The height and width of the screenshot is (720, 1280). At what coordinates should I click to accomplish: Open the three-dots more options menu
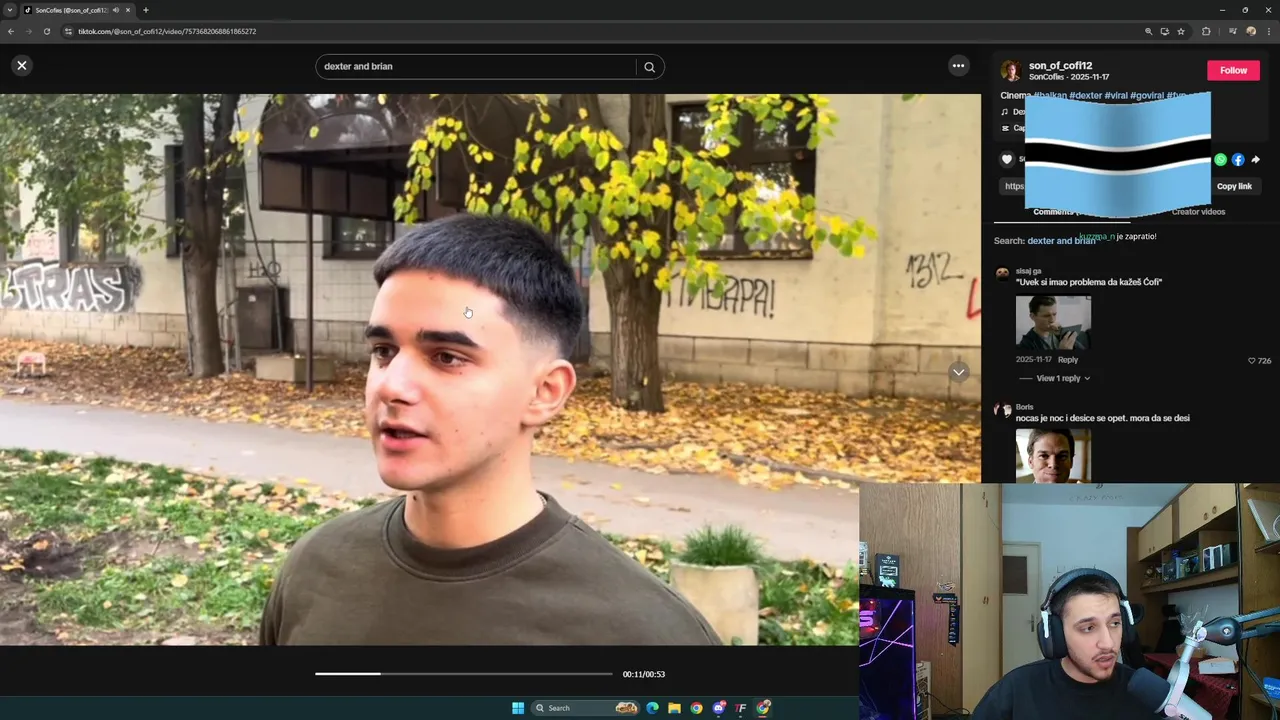pyautogui.click(x=958, y=66)
